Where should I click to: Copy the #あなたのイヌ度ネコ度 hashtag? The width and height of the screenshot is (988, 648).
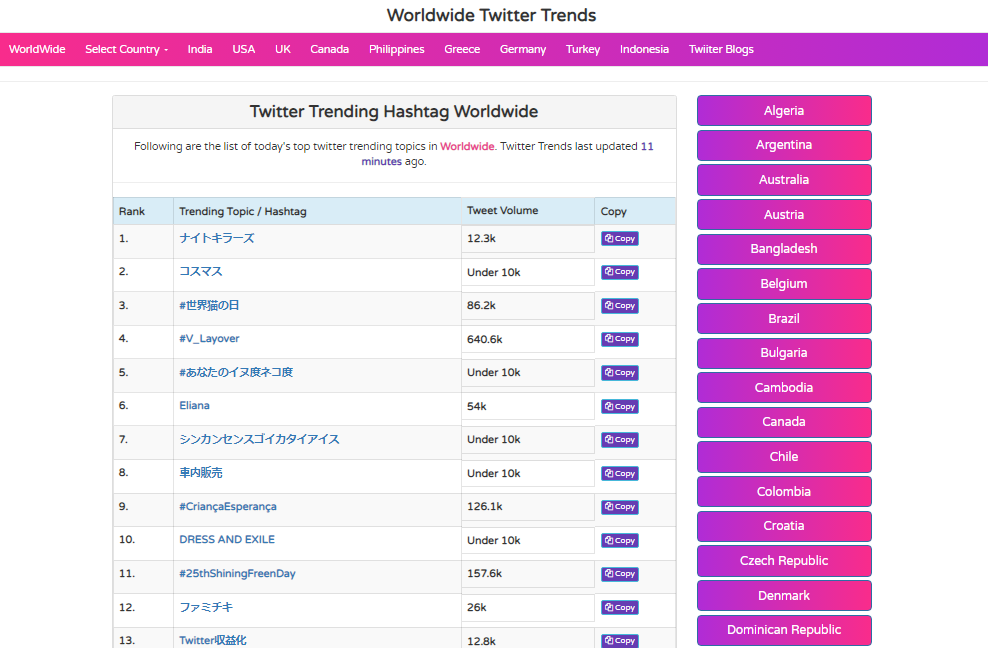click(619, 373)
